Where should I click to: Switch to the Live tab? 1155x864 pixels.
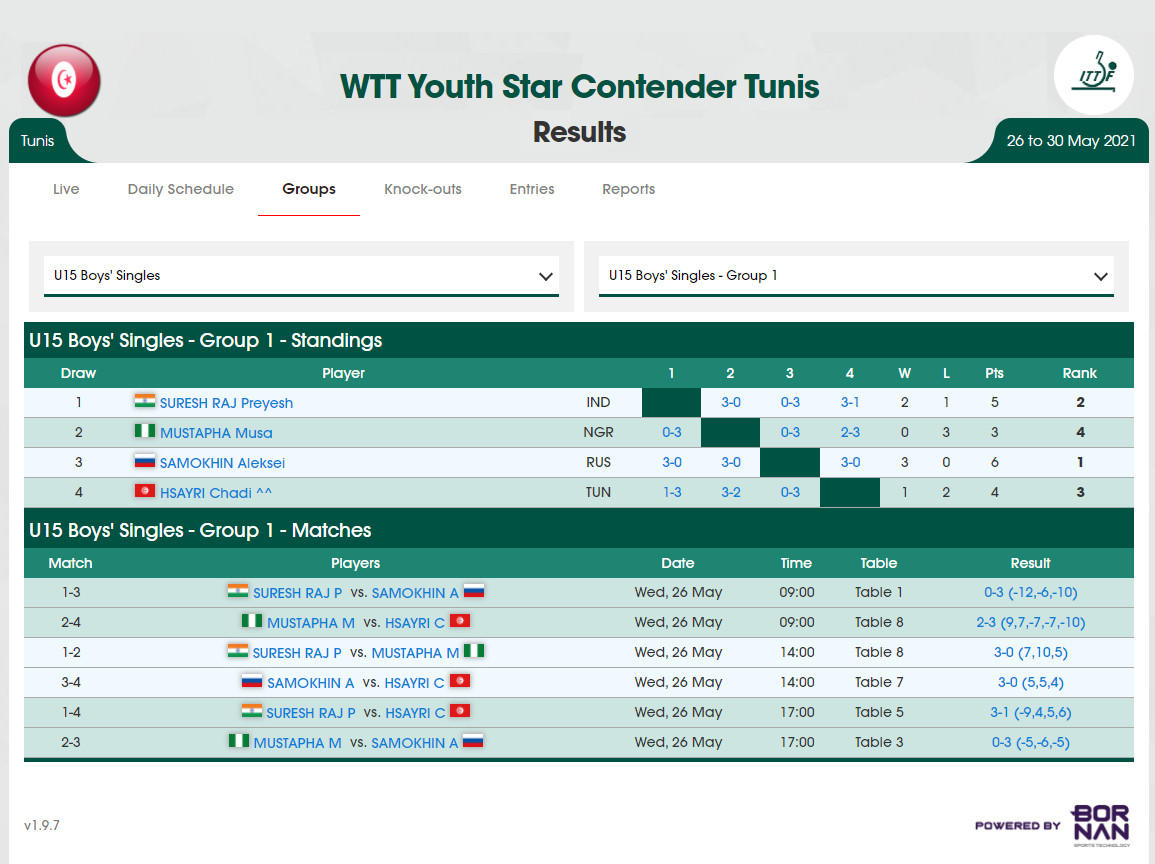(66, 189)
